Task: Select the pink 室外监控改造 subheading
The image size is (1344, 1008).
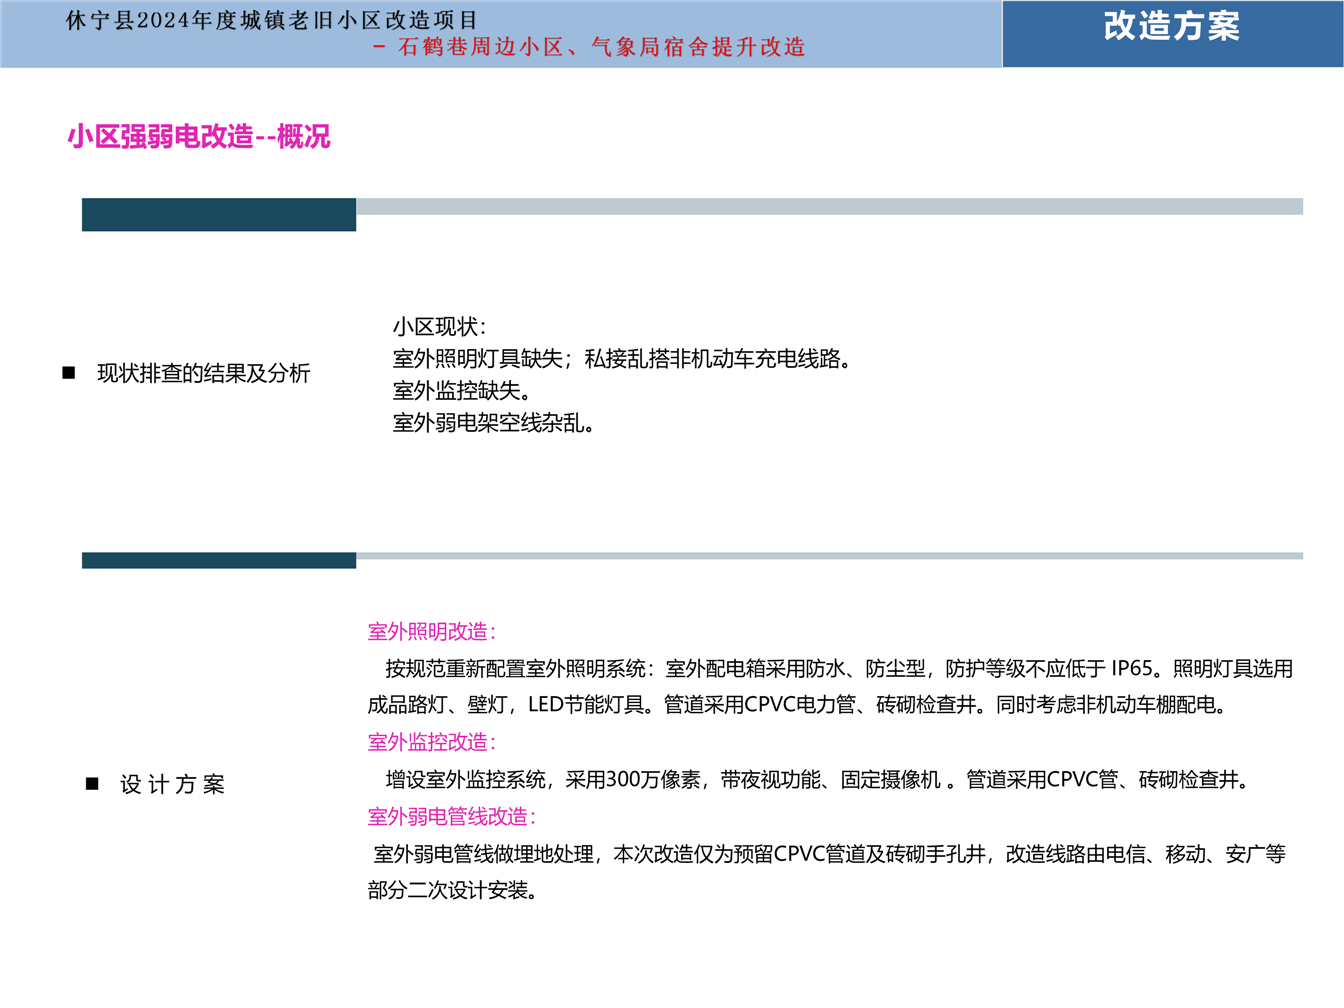Action: click(x=432, y=742)
